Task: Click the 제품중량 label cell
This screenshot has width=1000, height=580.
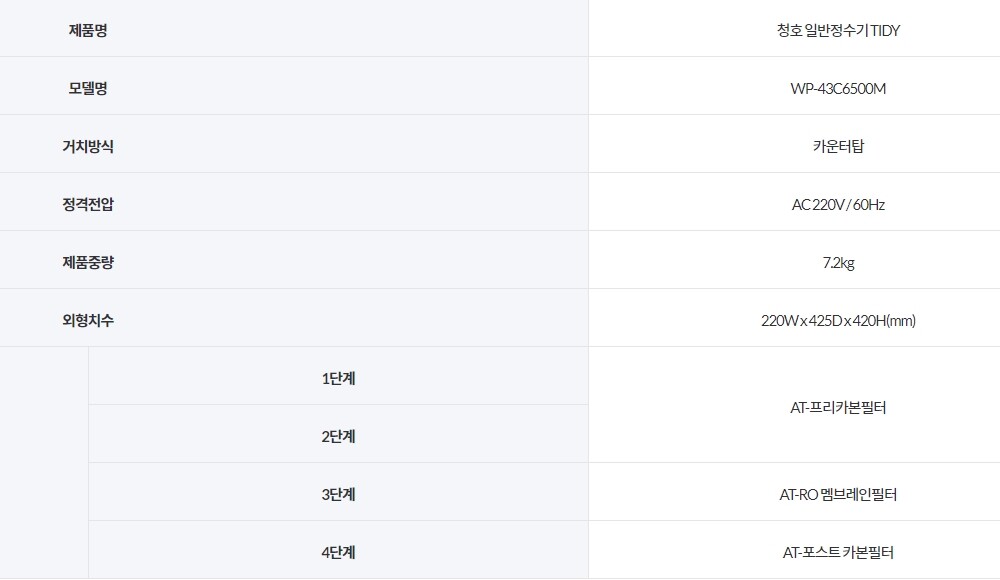Action: click(88, 262)
